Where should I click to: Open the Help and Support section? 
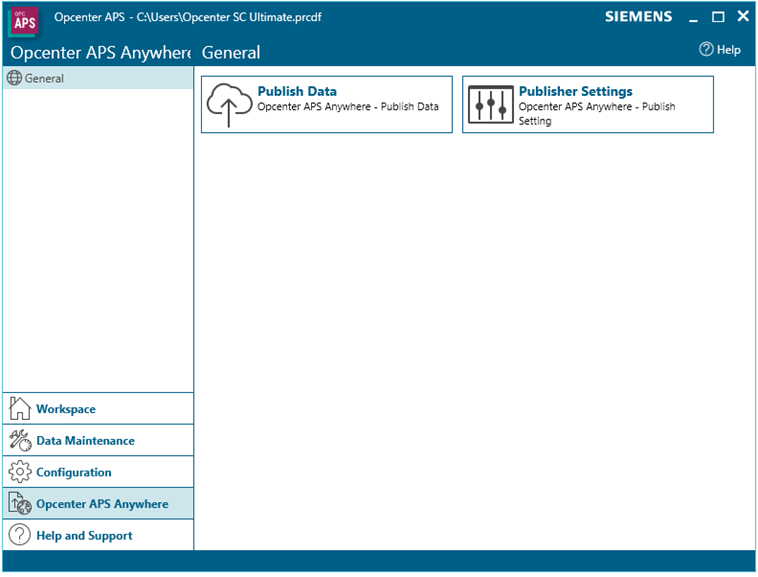(84, 536)
